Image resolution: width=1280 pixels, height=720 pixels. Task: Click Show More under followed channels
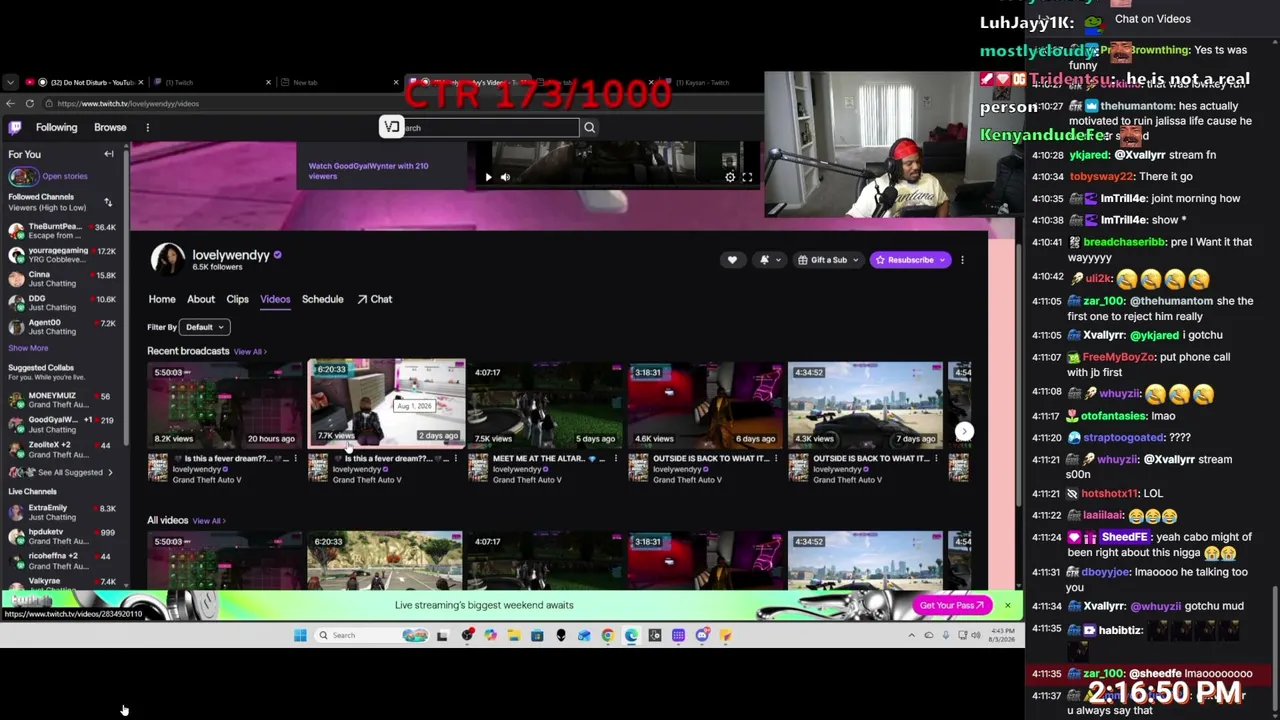[x=28, y=348]
